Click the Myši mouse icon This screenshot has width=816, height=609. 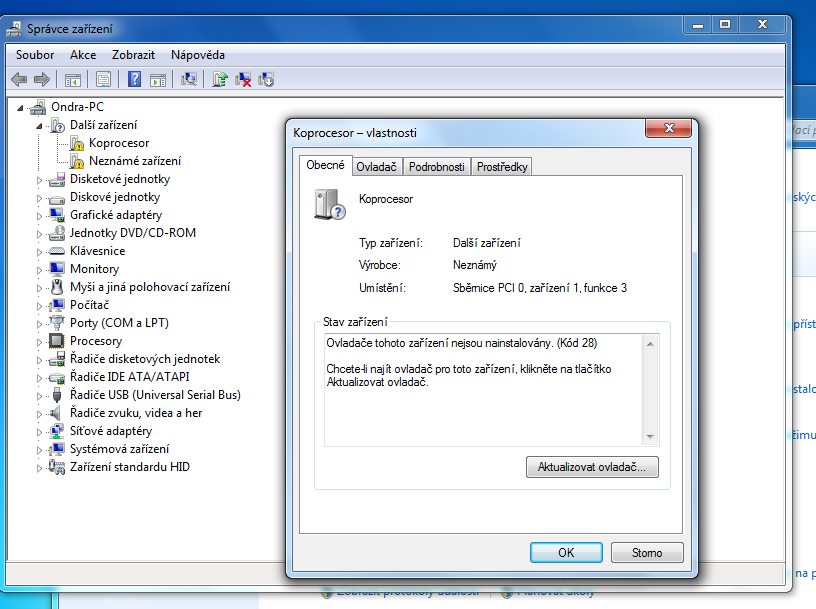click(57, 287)
